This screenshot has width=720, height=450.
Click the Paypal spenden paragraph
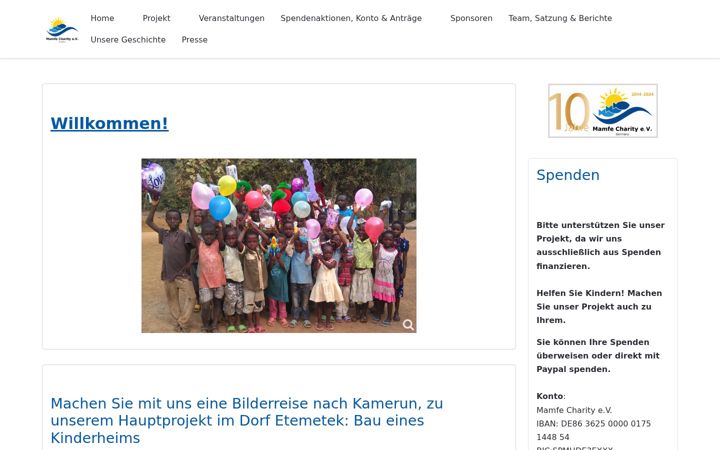point(598,356)
